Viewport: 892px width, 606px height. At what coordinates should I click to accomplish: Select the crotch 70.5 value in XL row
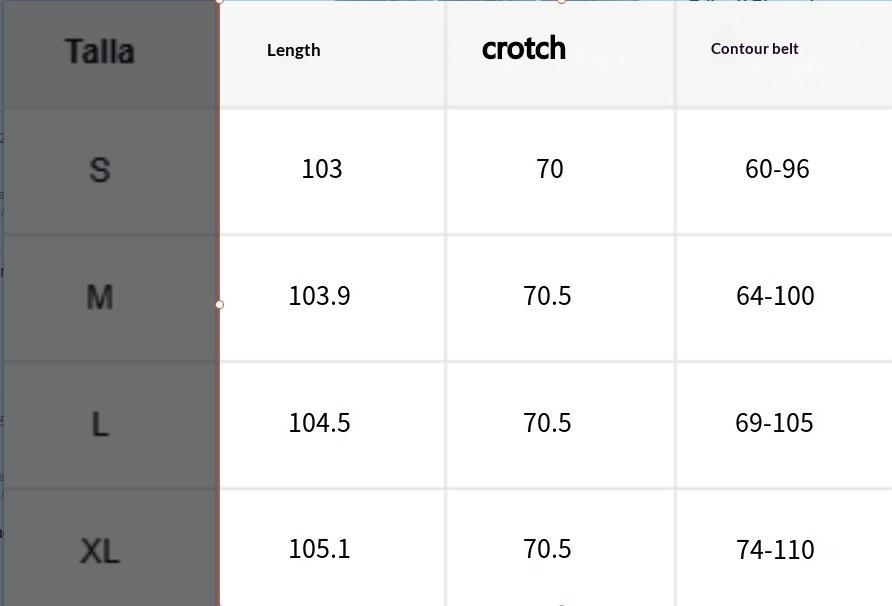(x=547, y=549)
